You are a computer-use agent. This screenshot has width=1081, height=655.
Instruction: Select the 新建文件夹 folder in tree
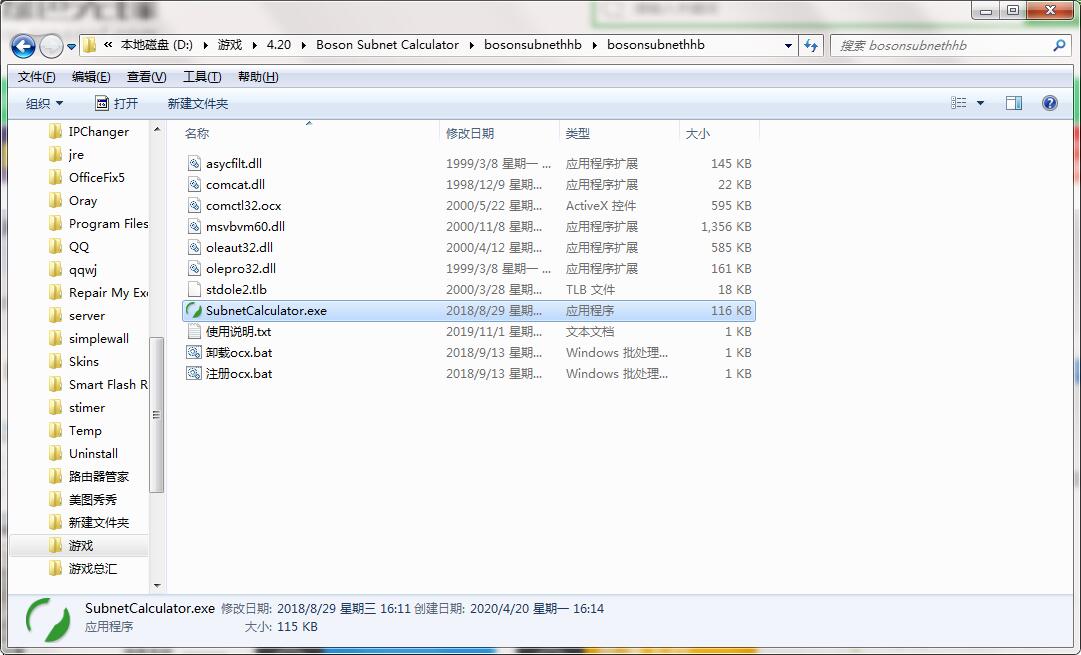pyautogui.click(x=89, y=523)
